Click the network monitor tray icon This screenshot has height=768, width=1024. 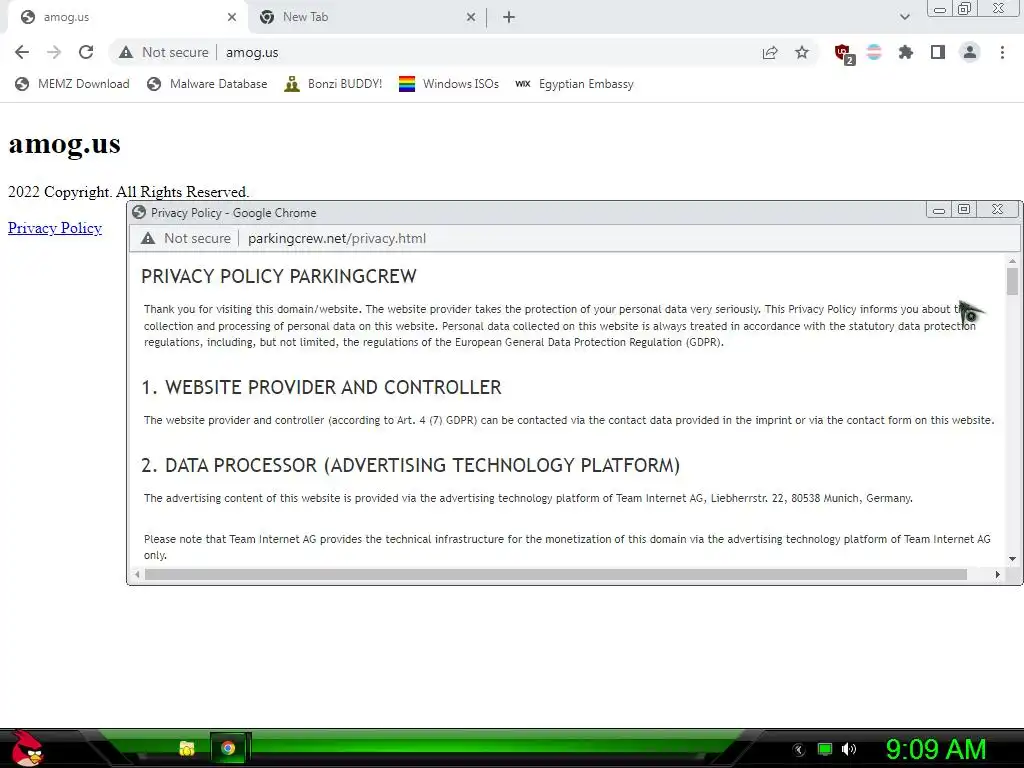[x=825, y=749]
